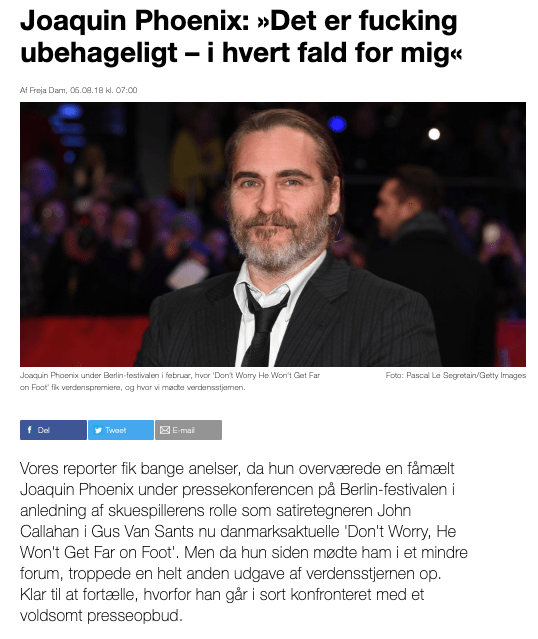
Task: Click the intro paragraph starting 'Vores reporter'
Action: coord(244,542)
